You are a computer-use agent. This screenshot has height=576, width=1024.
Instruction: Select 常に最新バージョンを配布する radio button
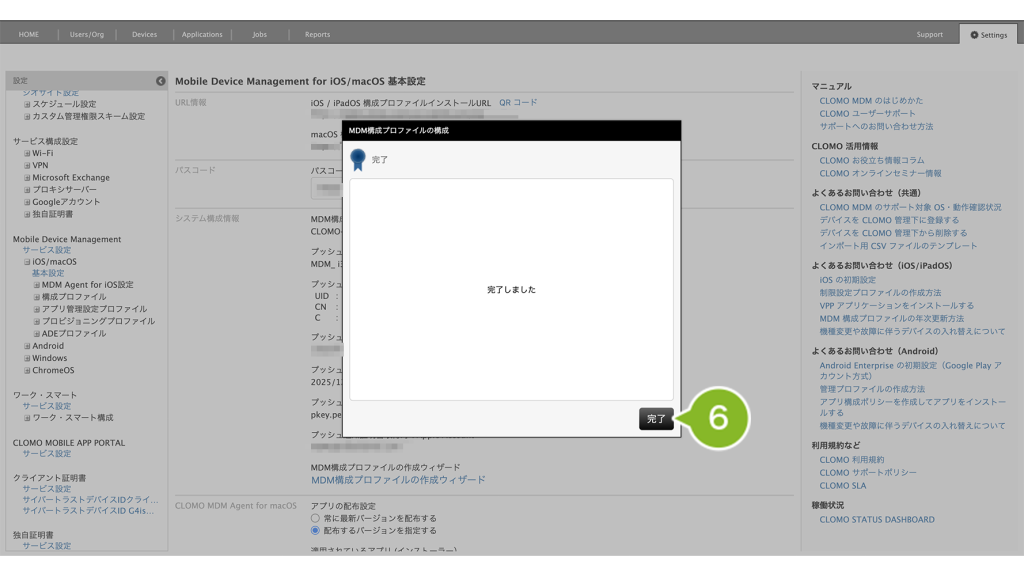(x=315, y=518)
